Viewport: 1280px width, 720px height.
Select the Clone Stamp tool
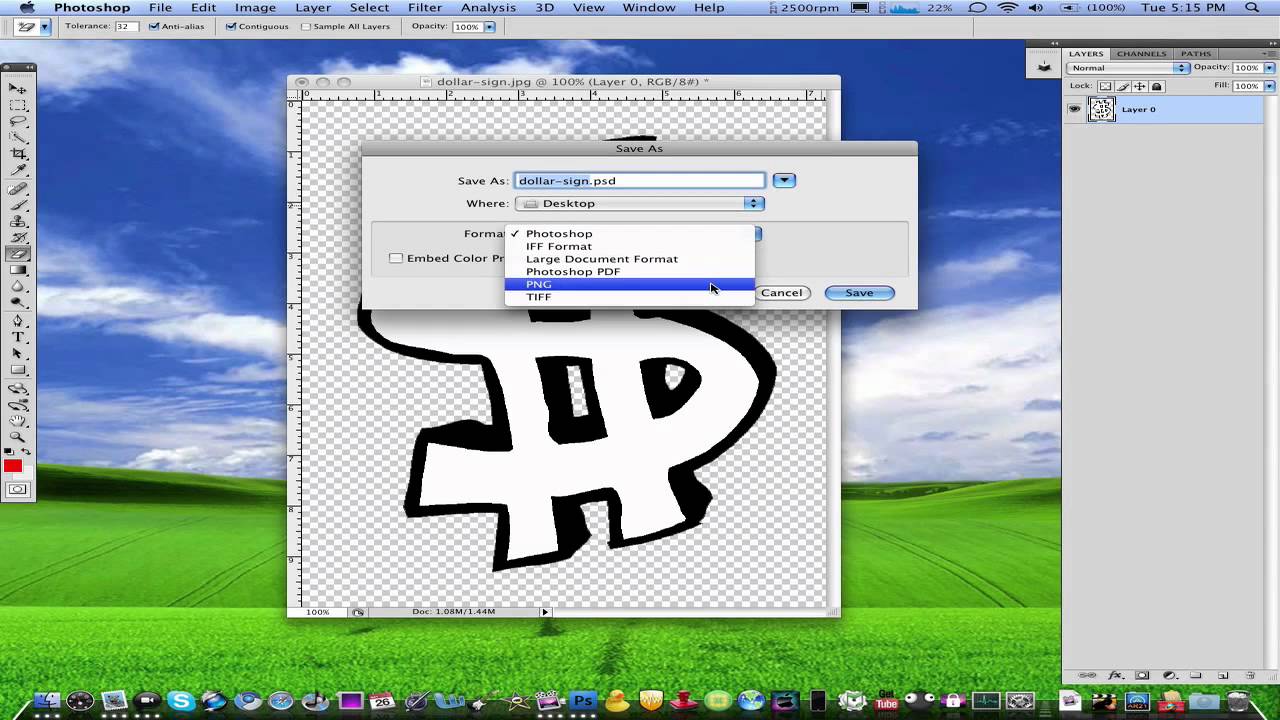(x=18, y=221)
